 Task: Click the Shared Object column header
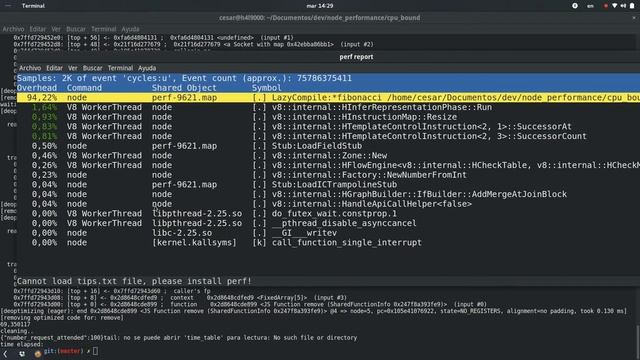click(184, 88)
